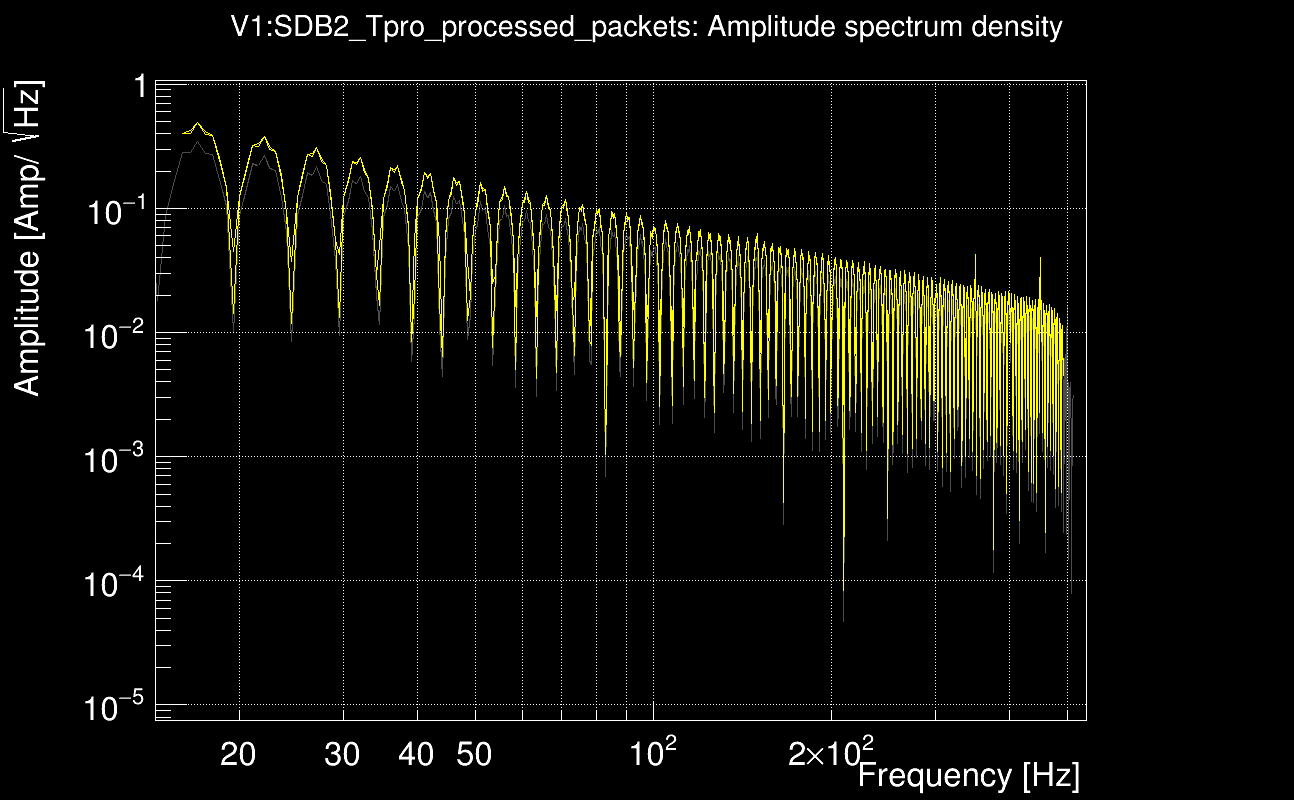Viewport: 1294px width, 800px height.
Task: Click the 40 tick on frequency axis
Action: tap(416, 754)
